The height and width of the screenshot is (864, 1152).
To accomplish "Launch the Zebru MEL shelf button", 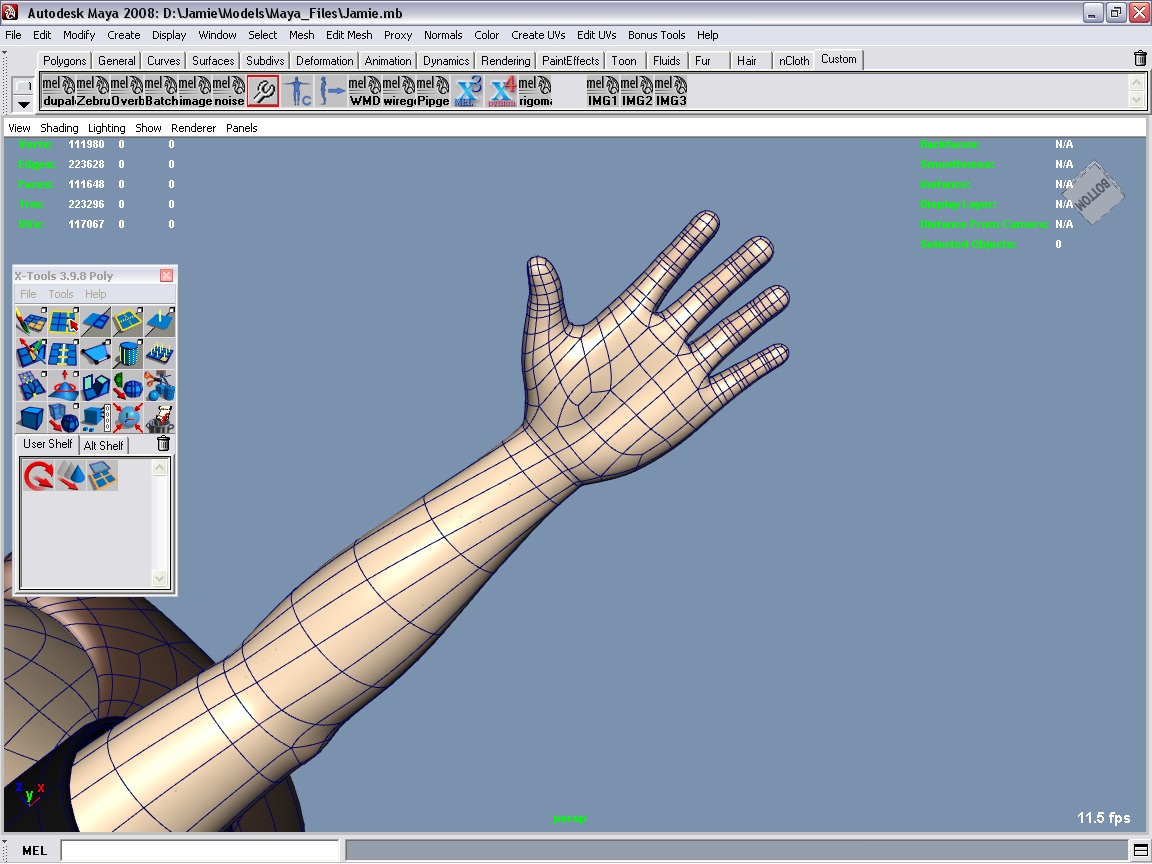I will 93,91.
